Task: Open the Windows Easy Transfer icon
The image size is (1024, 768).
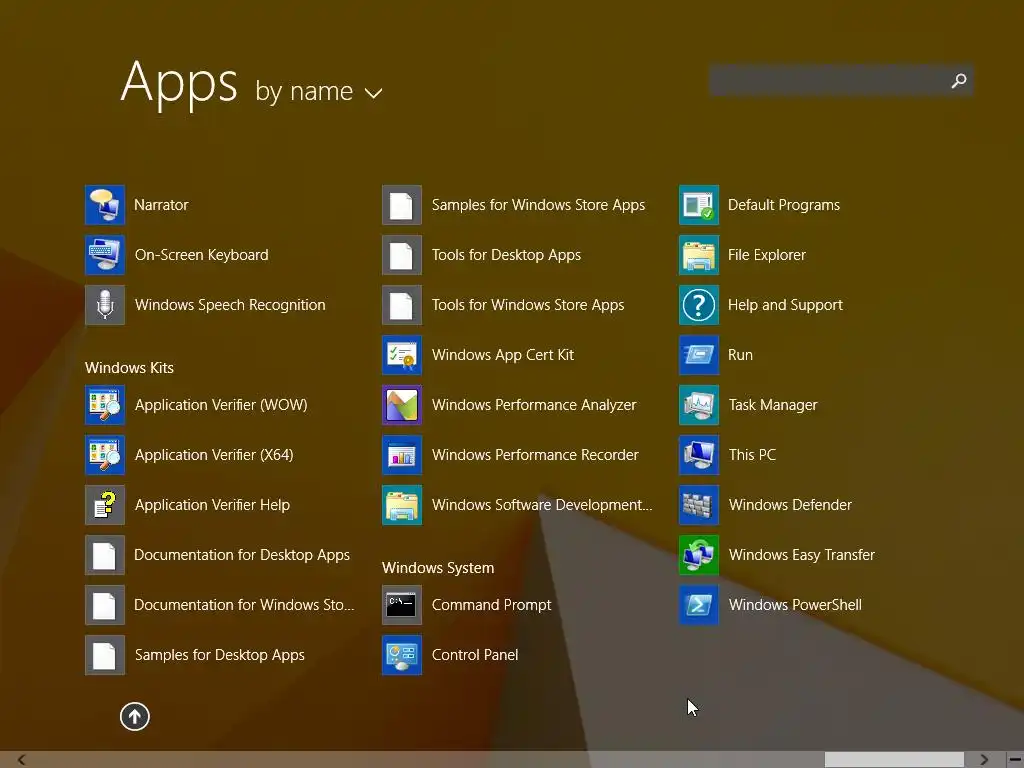Action: click(699, 555)
